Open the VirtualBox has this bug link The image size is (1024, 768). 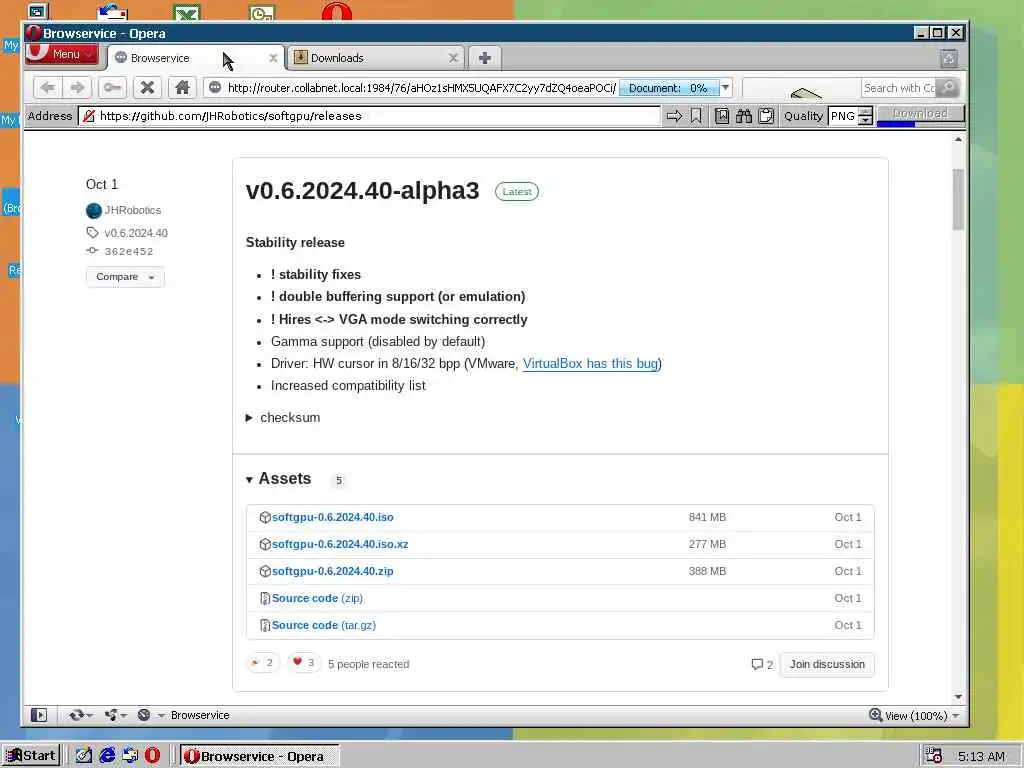click(590, 364)
